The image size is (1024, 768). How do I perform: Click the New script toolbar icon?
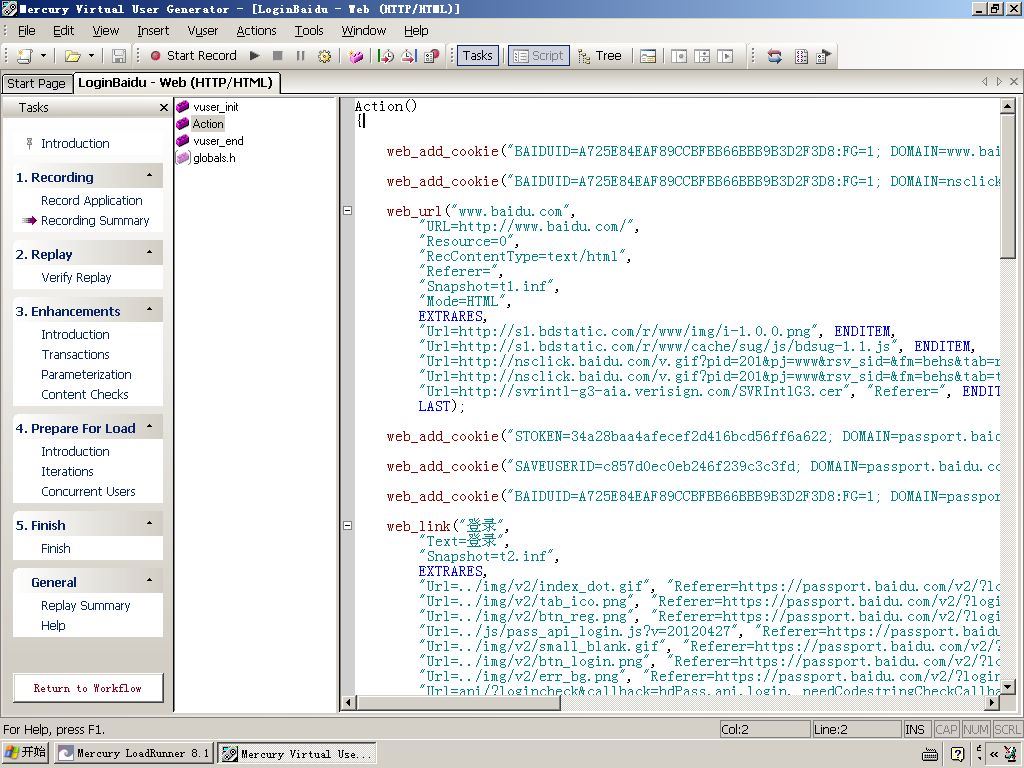(24, 56)
